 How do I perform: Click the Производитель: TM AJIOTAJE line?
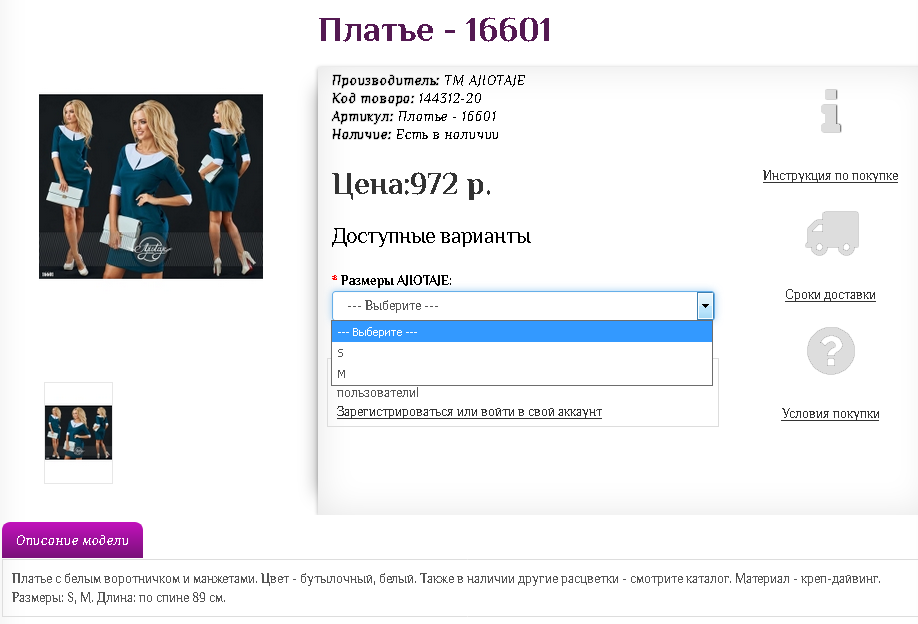[429, 80]
